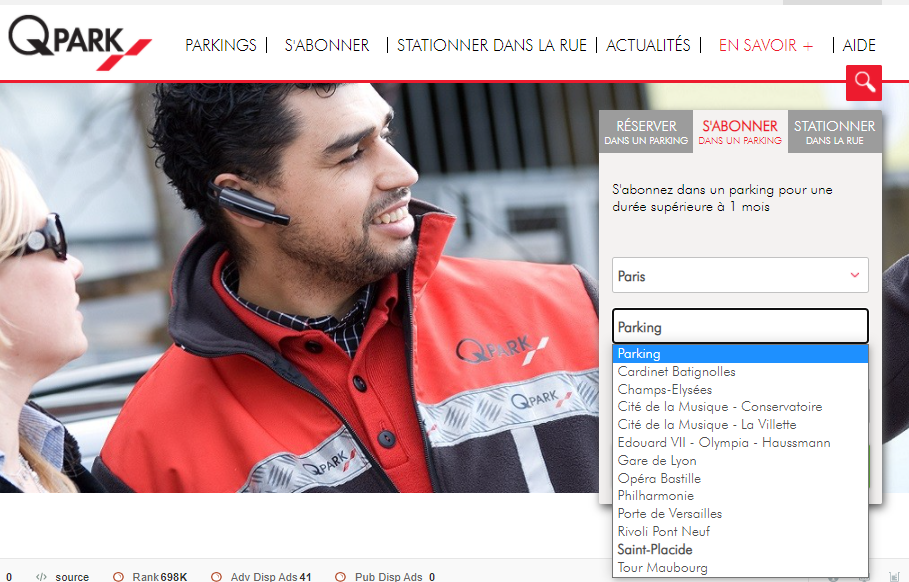Image resolution: width=909 pixels, height=582 pixels.
Task: Click the Rank 698K status bar entry
Action: (150, 577)
